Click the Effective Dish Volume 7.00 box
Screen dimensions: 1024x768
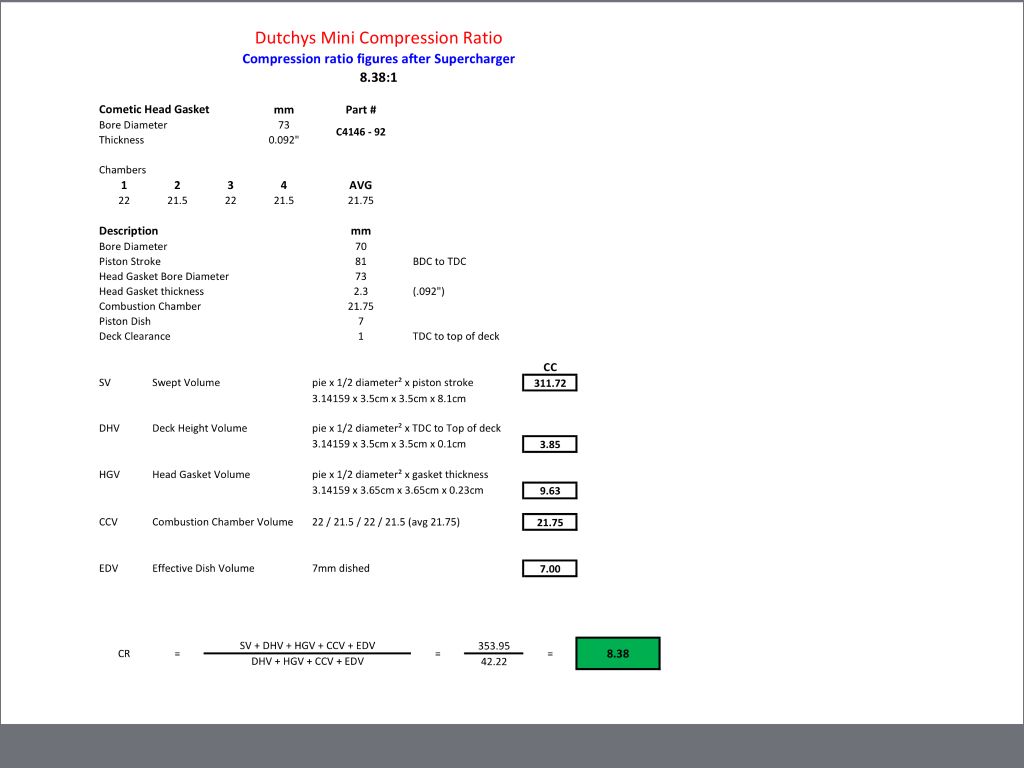pos(549,568)
